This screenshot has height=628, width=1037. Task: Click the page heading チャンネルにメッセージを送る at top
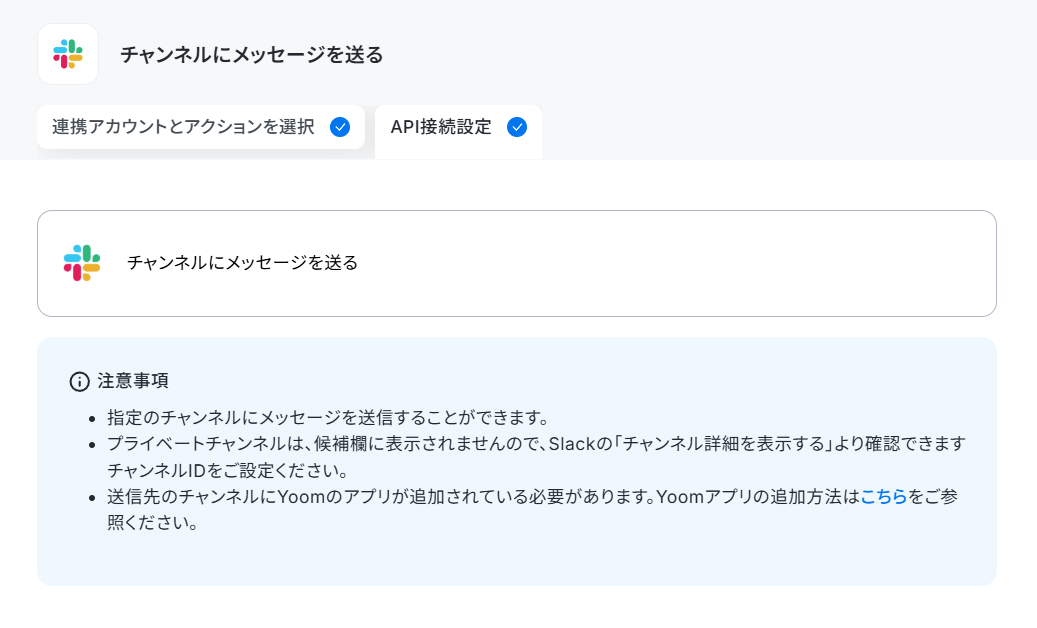click(251, 54)
